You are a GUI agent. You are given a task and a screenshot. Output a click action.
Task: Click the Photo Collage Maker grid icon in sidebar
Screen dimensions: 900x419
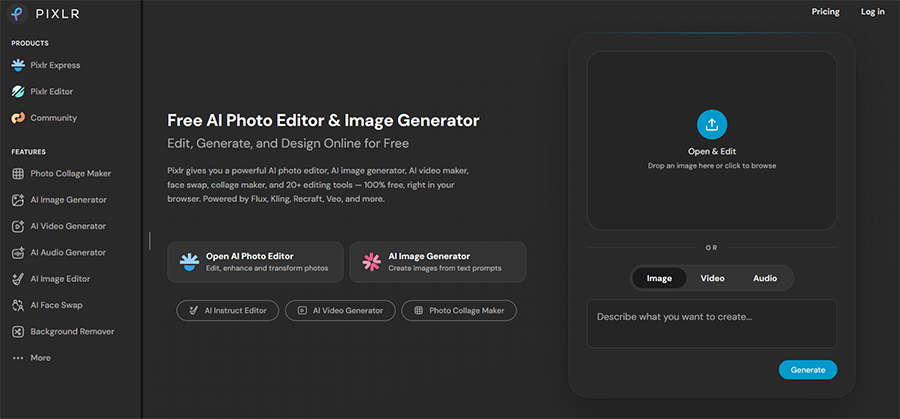coord(18,174)
